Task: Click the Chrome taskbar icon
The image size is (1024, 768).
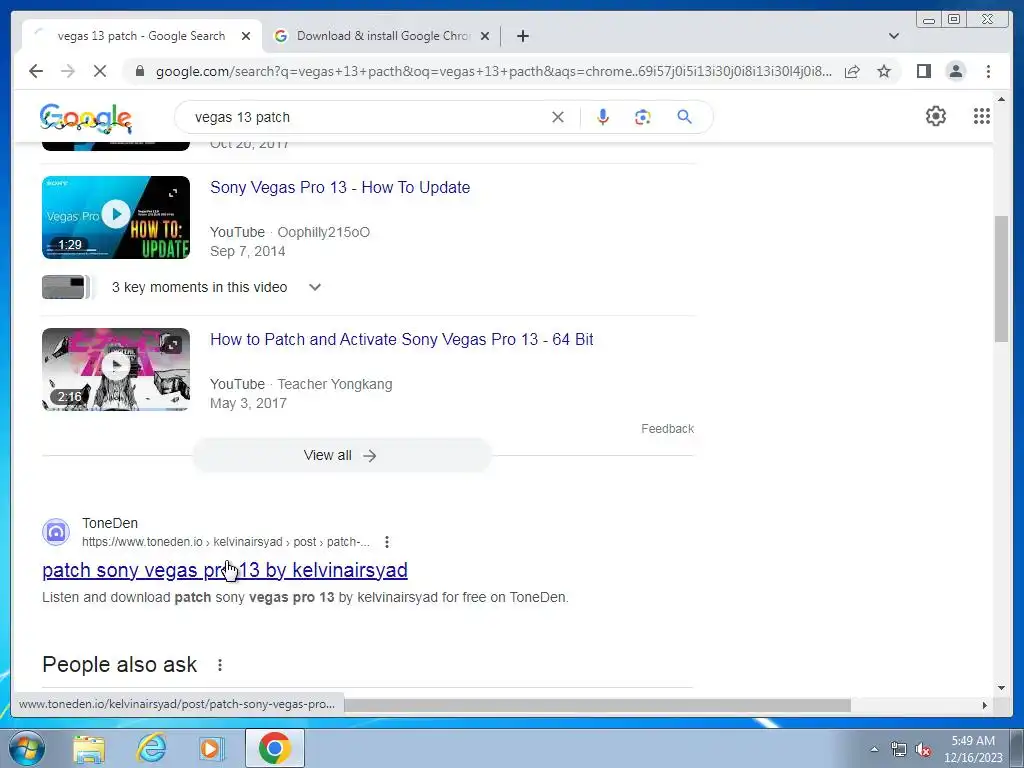Action: pyautogui.click(x=274, y=748)
